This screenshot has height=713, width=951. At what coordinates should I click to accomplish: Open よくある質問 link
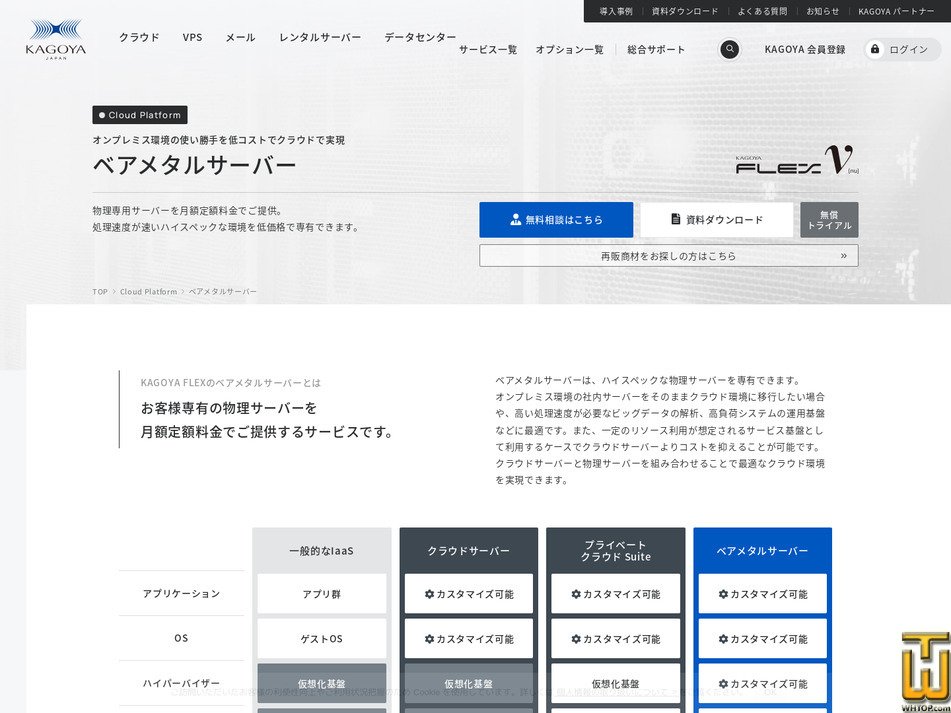(762, 11)
